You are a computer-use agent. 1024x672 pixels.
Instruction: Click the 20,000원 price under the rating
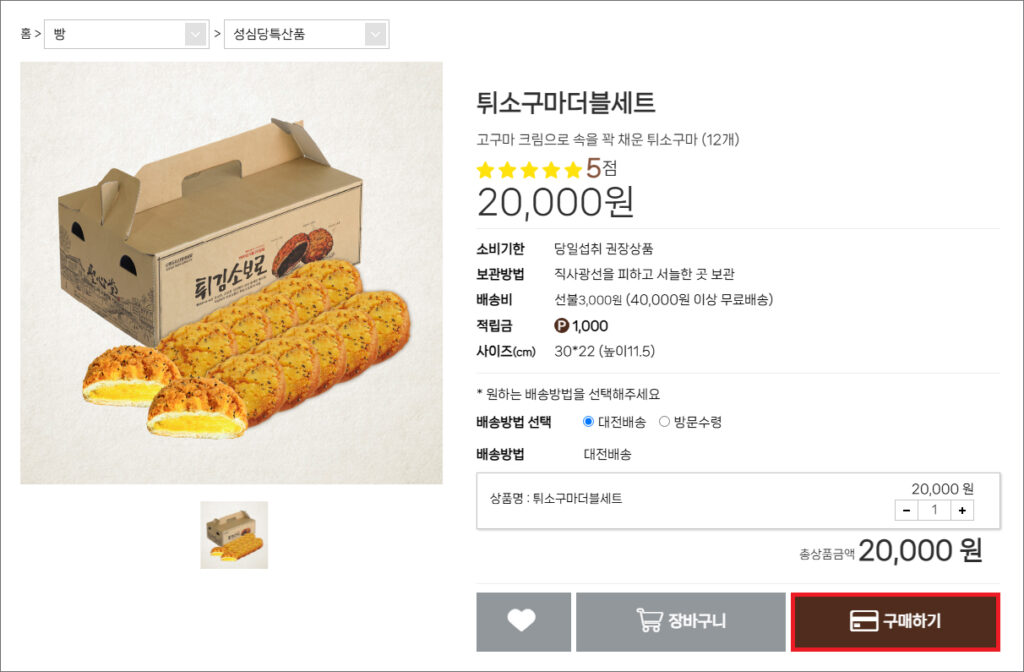[x=555, y=203]
